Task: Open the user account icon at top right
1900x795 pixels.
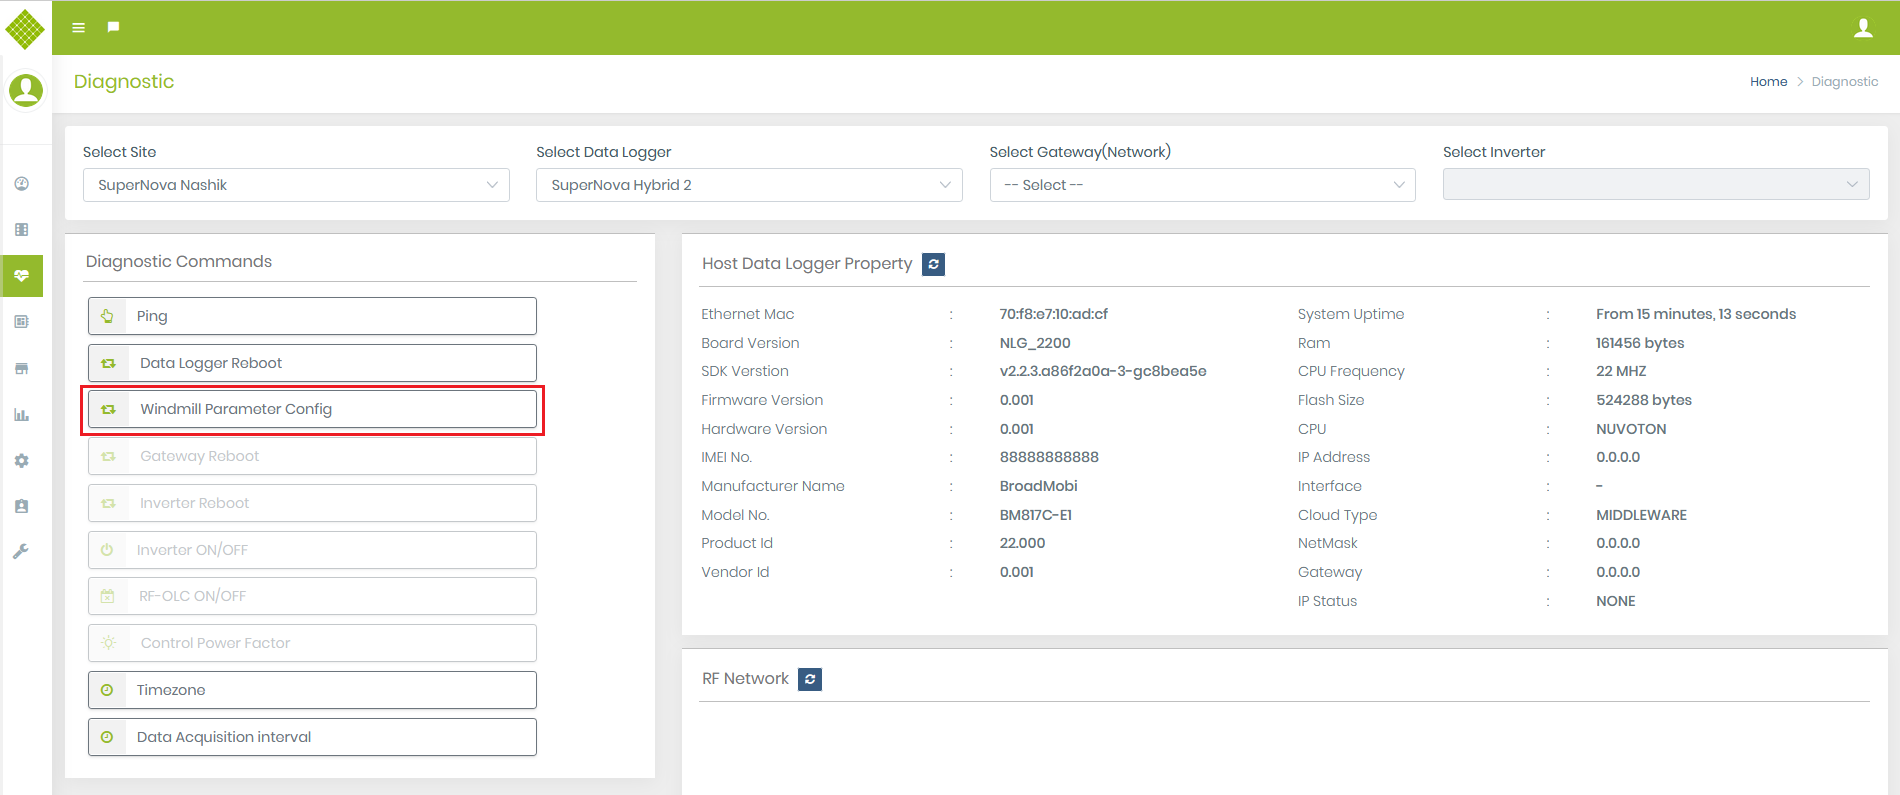Action: click(1863, 28)
